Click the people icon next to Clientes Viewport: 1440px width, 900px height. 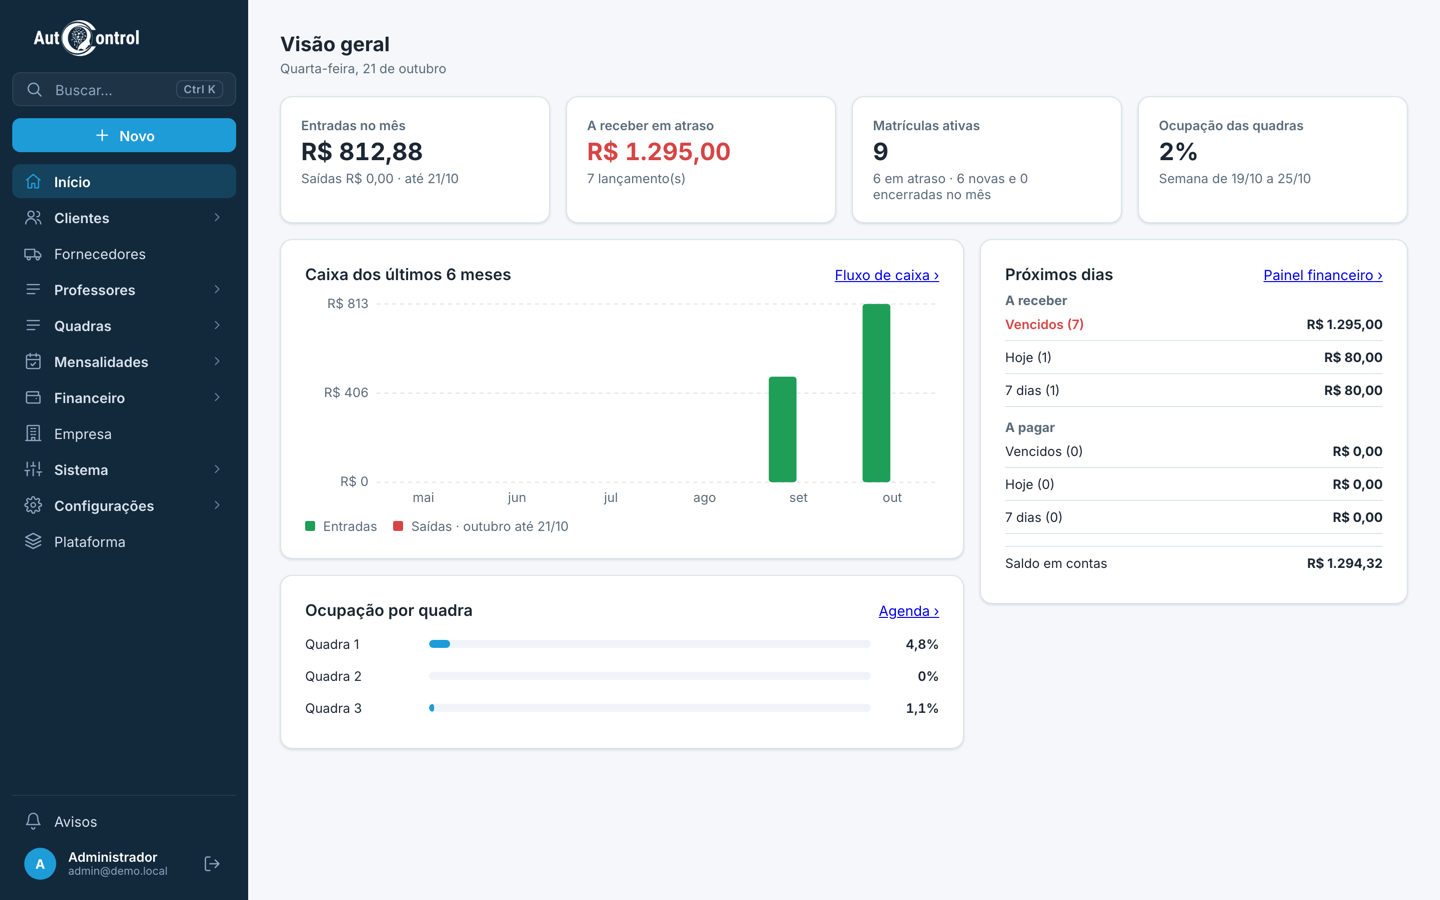tap(33, 218)
